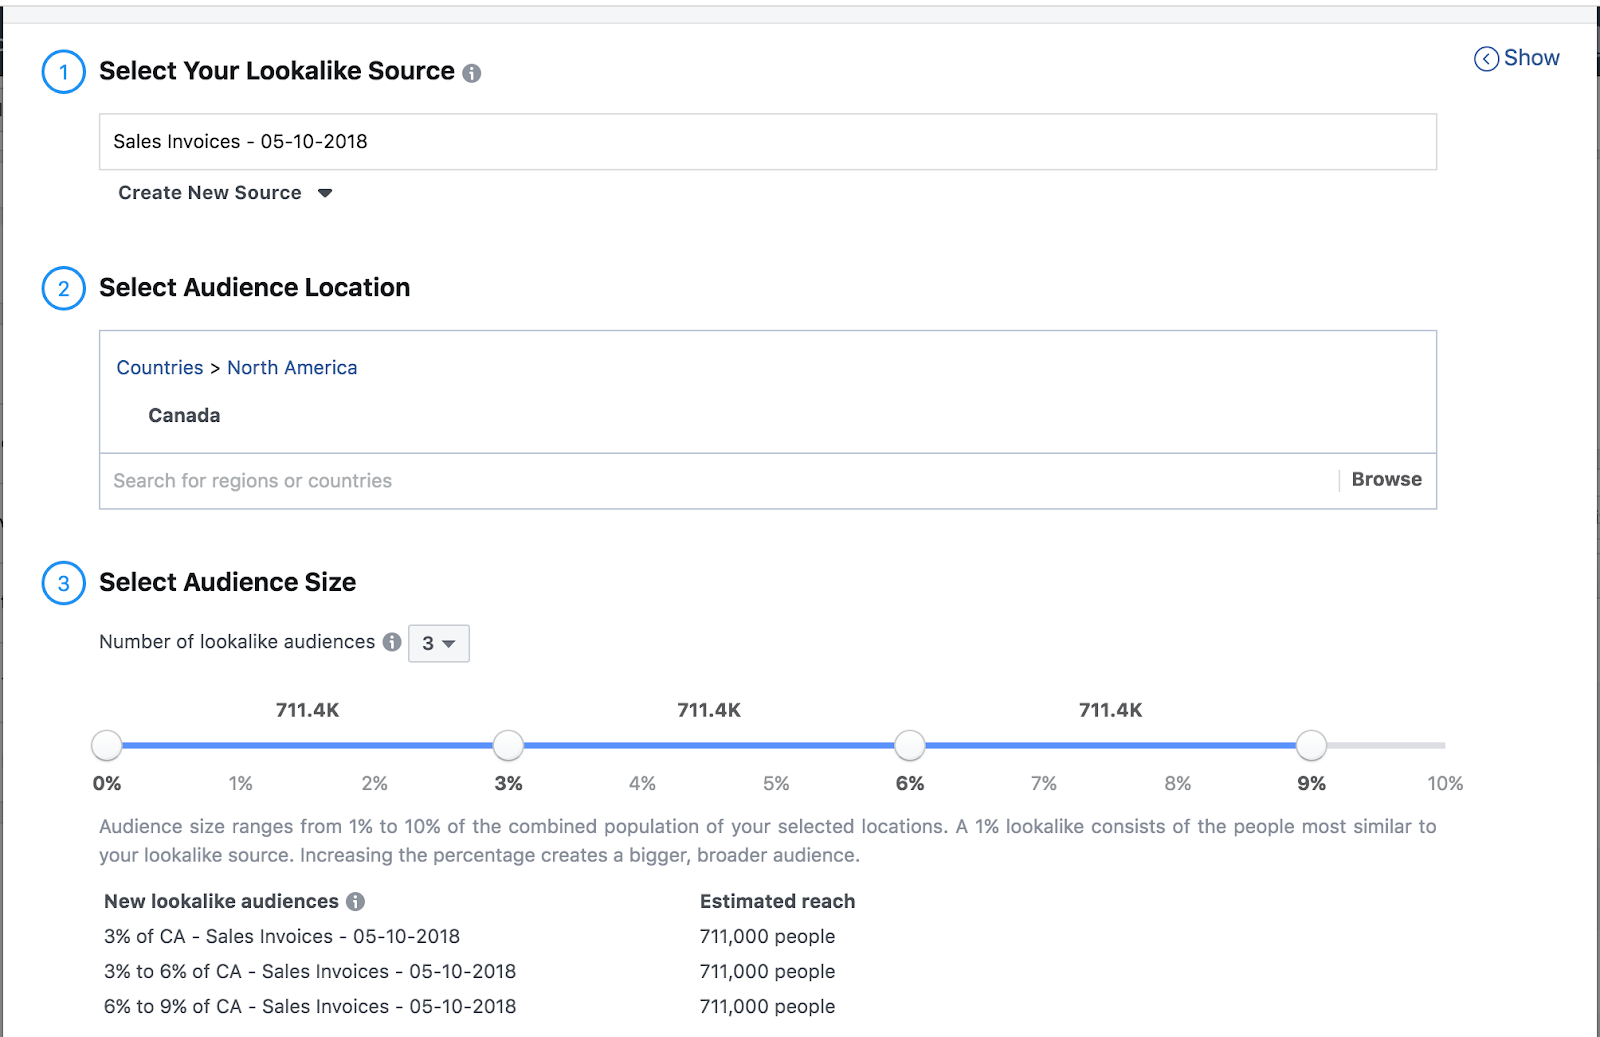This screenshot has width=1600, height=1037.
Task: Click the North America breadcrumb link
Action: [x=292, y=368]
